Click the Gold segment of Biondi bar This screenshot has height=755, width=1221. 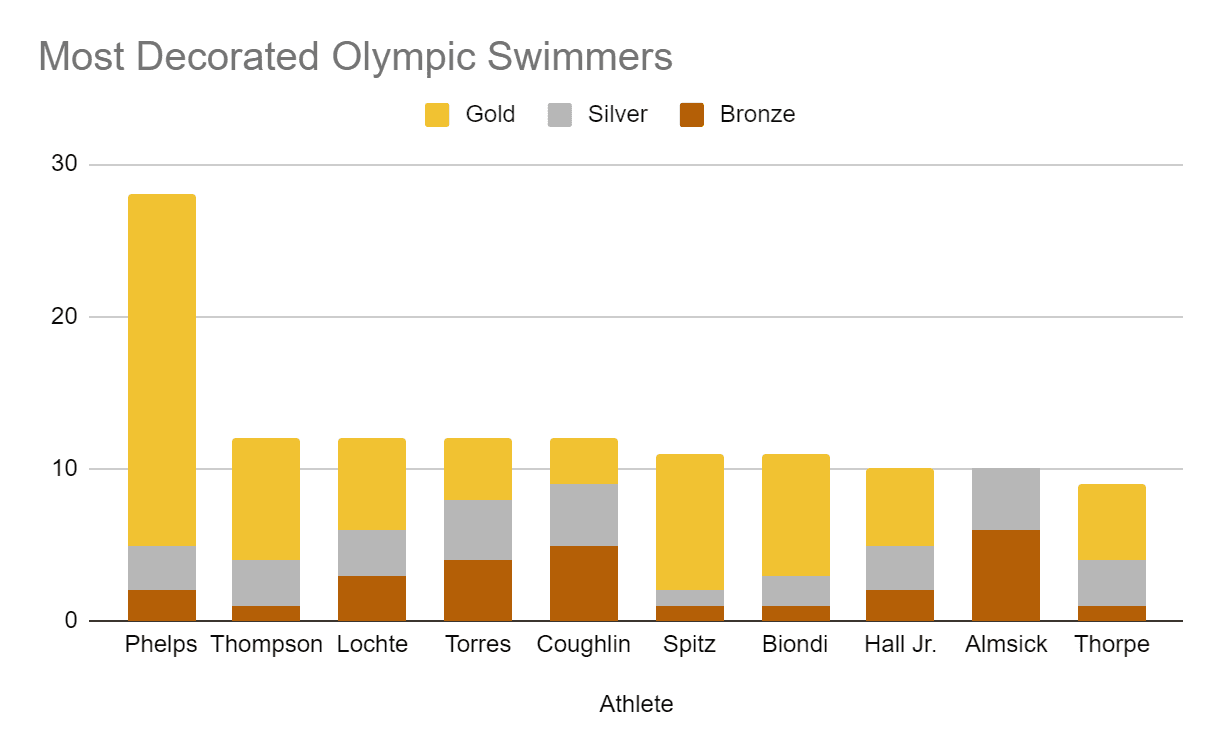pyautogui.click(x=796, y=515)
